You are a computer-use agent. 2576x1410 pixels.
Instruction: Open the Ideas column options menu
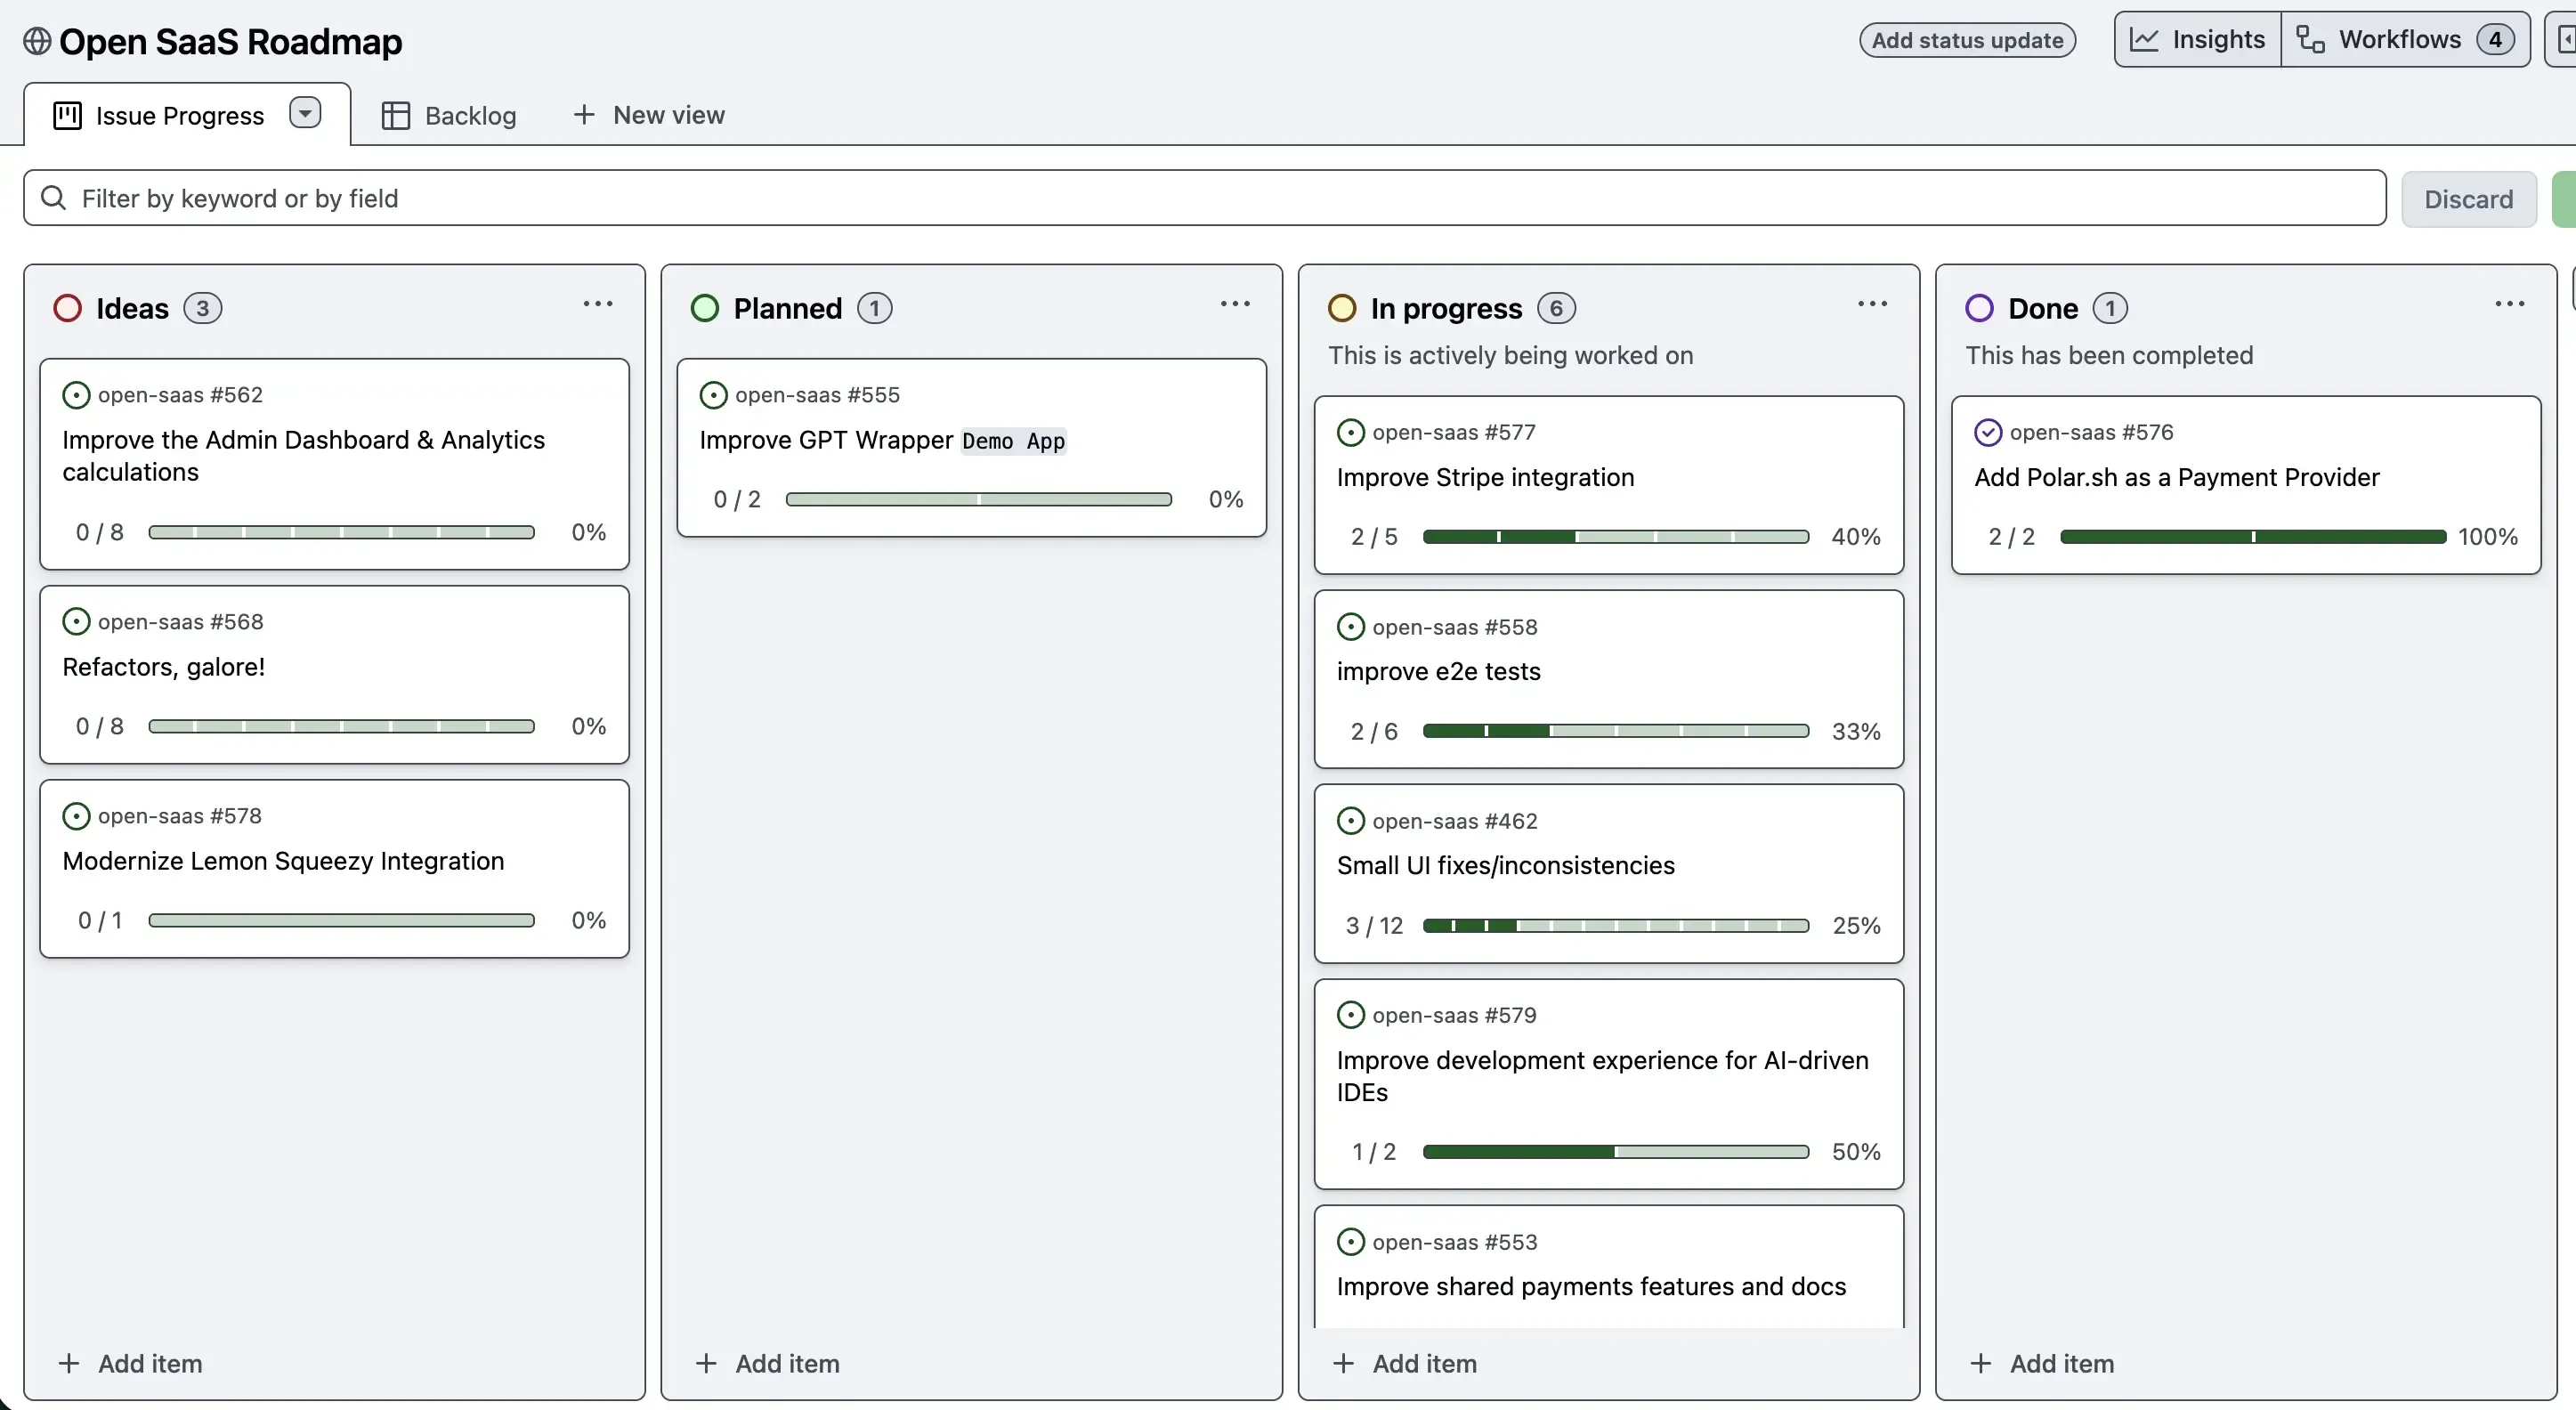click(597, 304)
